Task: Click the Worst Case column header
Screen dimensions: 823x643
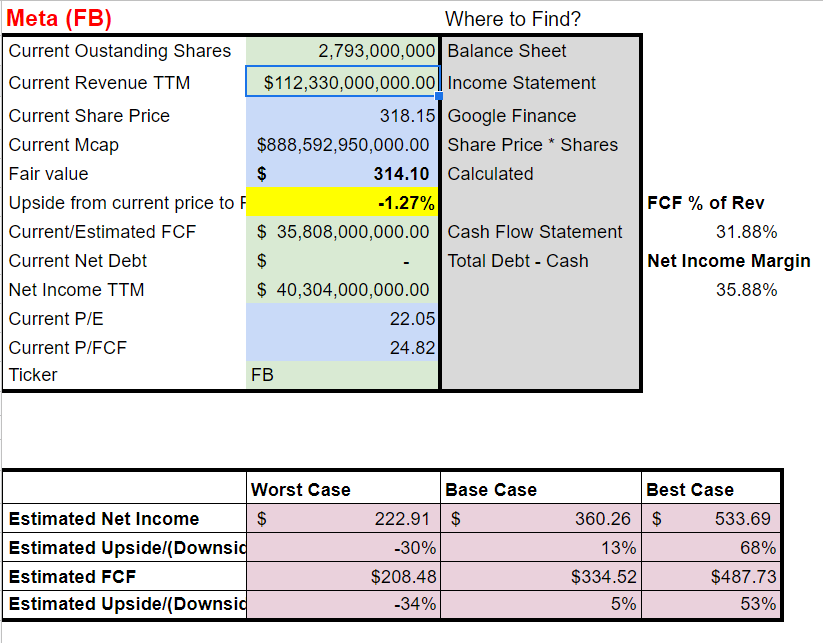Action: (x=301, y=490)
